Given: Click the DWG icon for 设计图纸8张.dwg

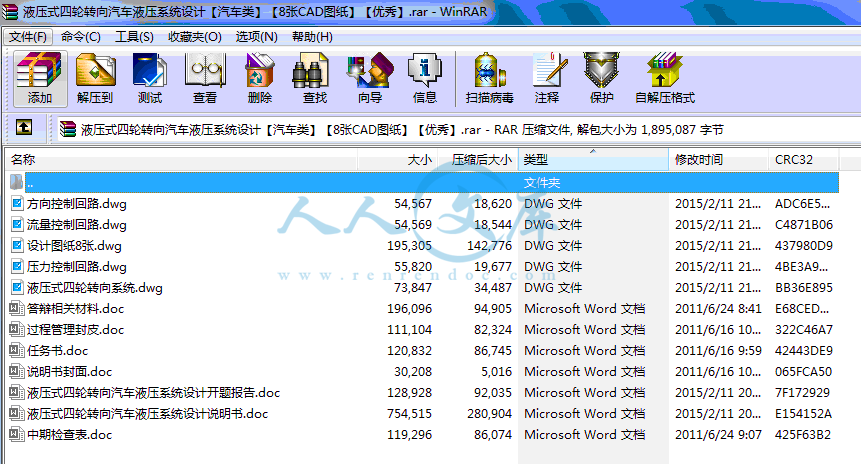Looking at the screenshot, I should pyautogui.click(x=17, y=245).
